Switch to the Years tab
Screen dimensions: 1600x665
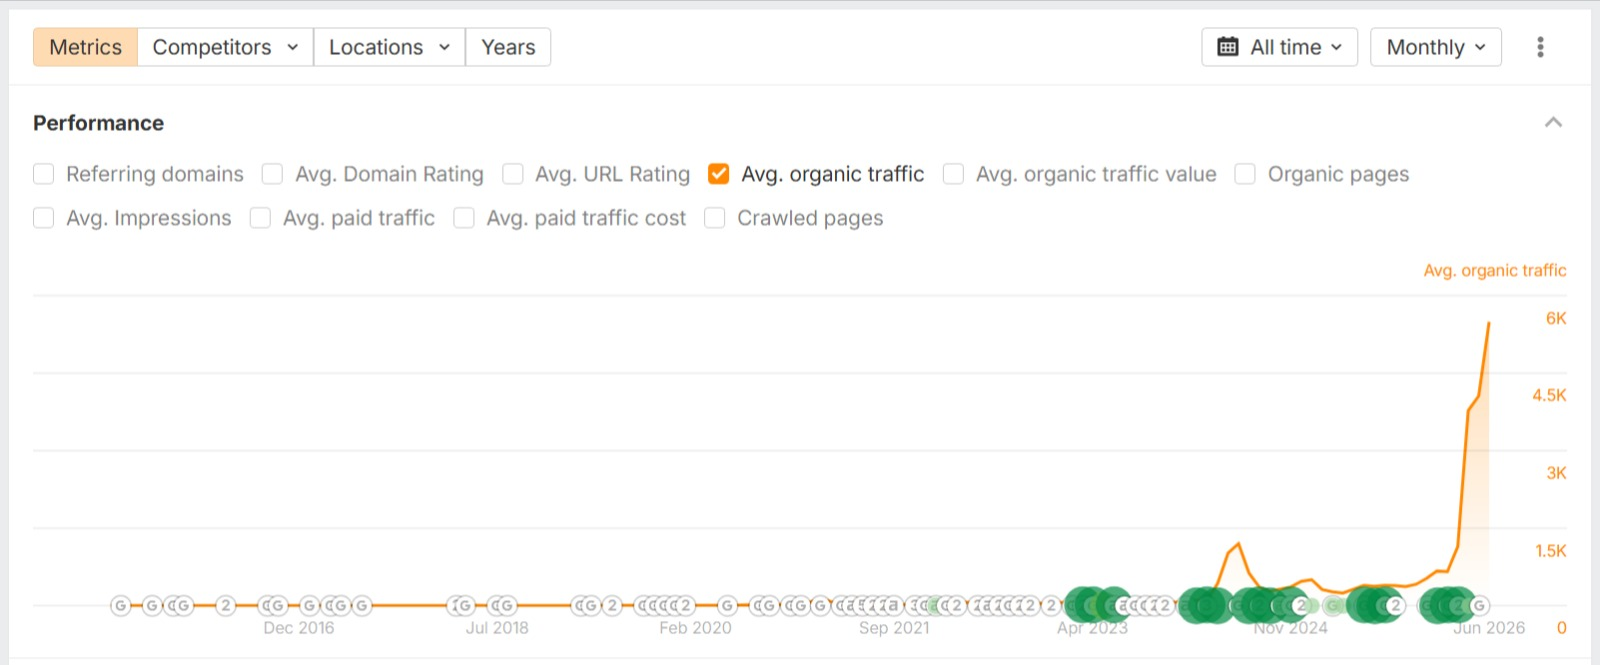coord(508,47)
